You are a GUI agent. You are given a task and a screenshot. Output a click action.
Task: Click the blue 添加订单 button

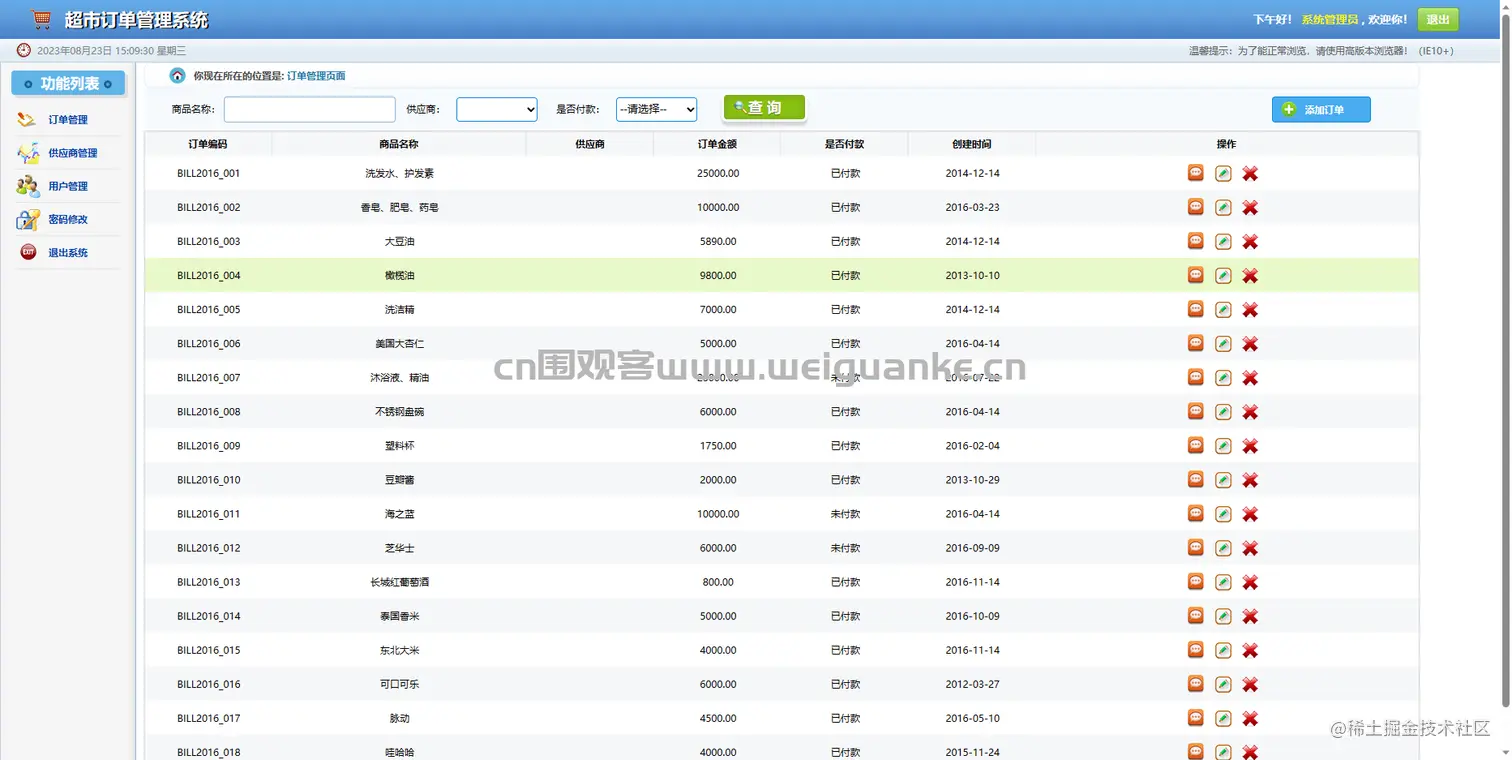tap(1321, 110)
